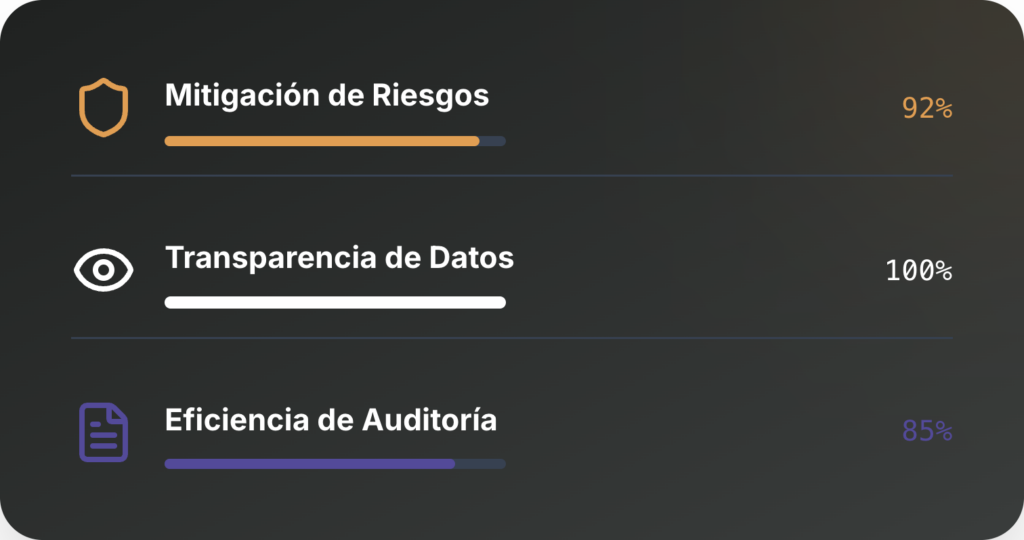Click the 92% value
Image resolution: width=1024 pixels, height=540 pixels.
(927, 108)
